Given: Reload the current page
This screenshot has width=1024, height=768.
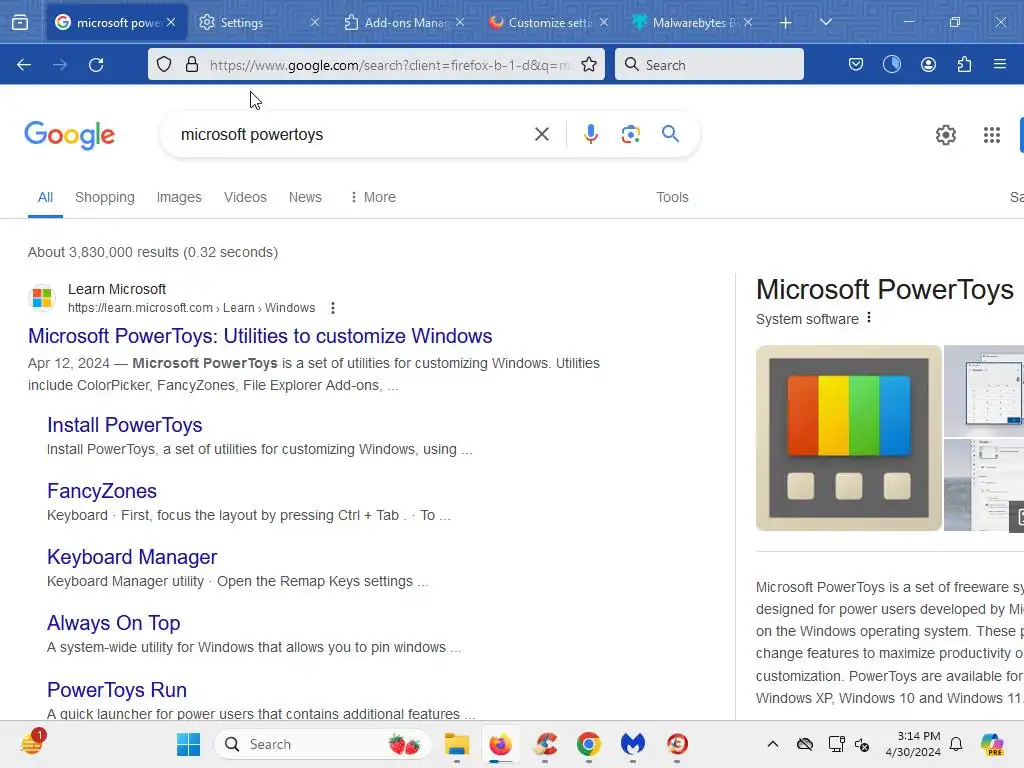Looking at the screenshot, I should (96, 65).
